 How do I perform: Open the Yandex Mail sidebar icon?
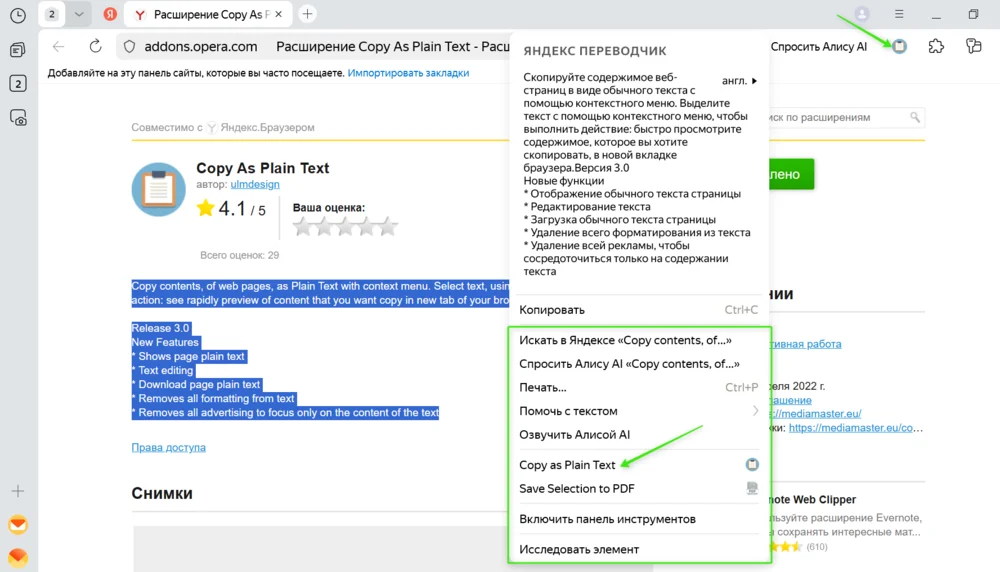tap(18, 524)
